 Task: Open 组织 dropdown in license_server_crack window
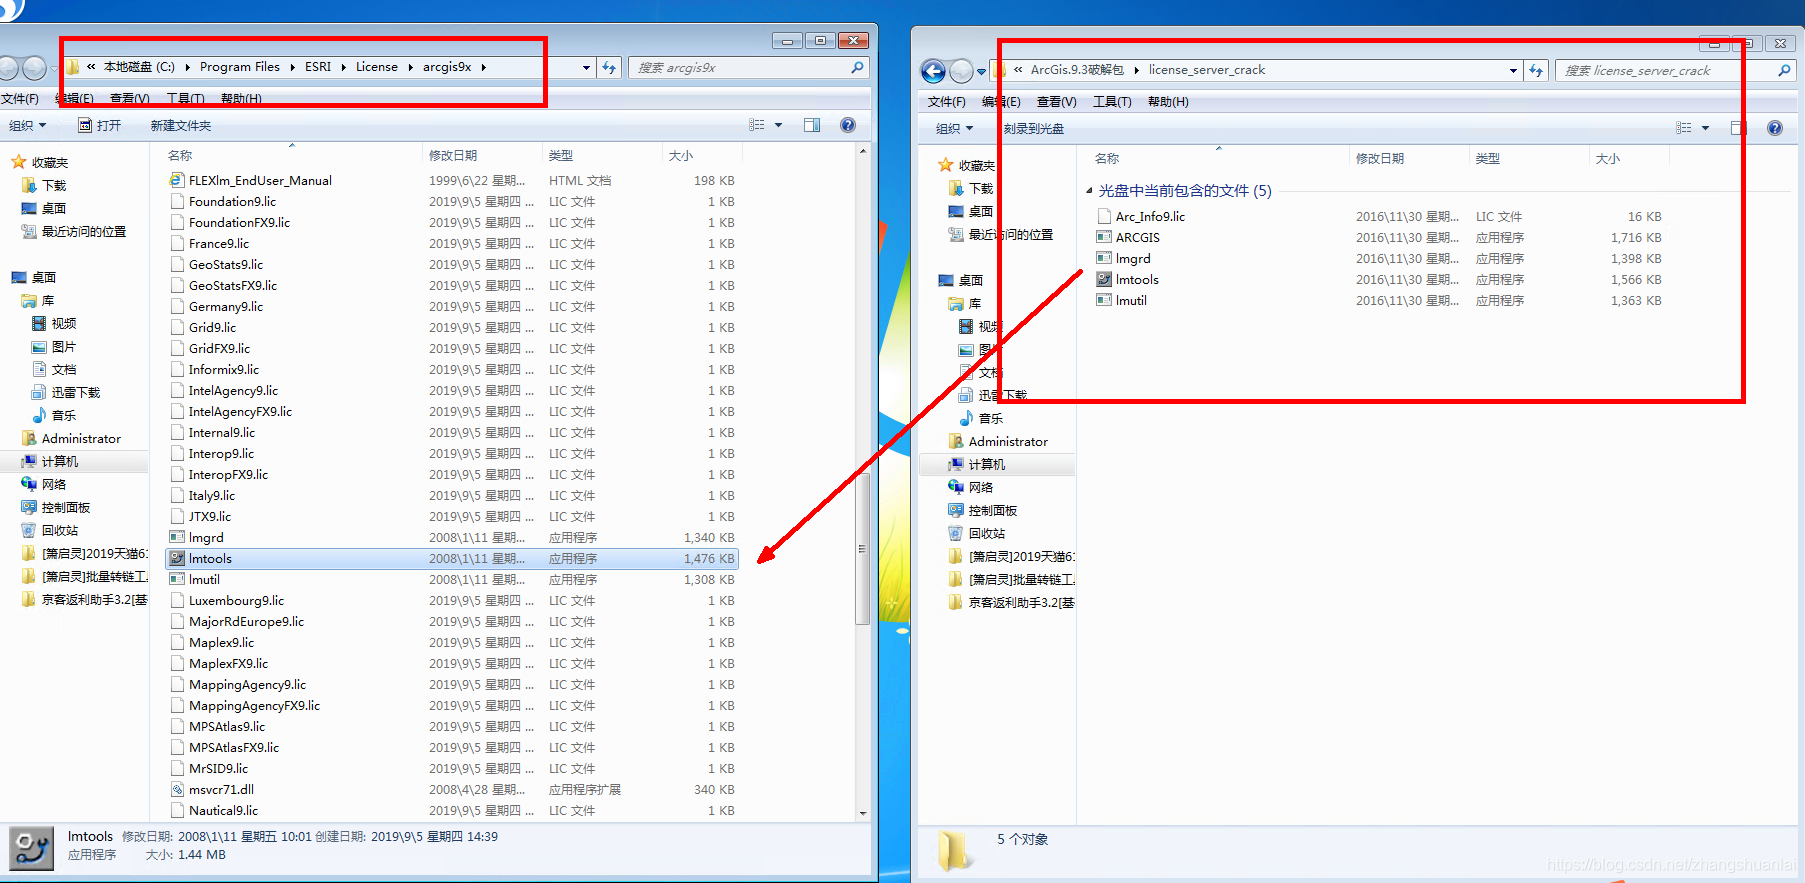[954, 128]
